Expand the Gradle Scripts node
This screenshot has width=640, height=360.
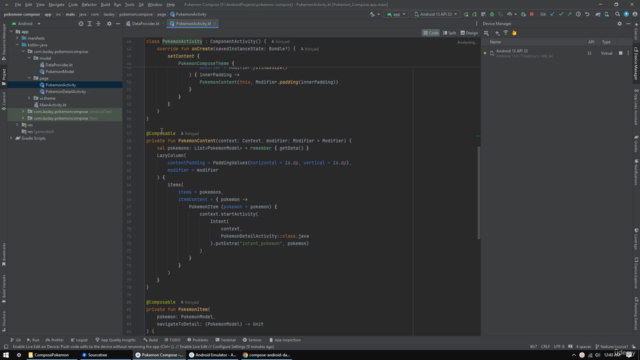(11, 138)
